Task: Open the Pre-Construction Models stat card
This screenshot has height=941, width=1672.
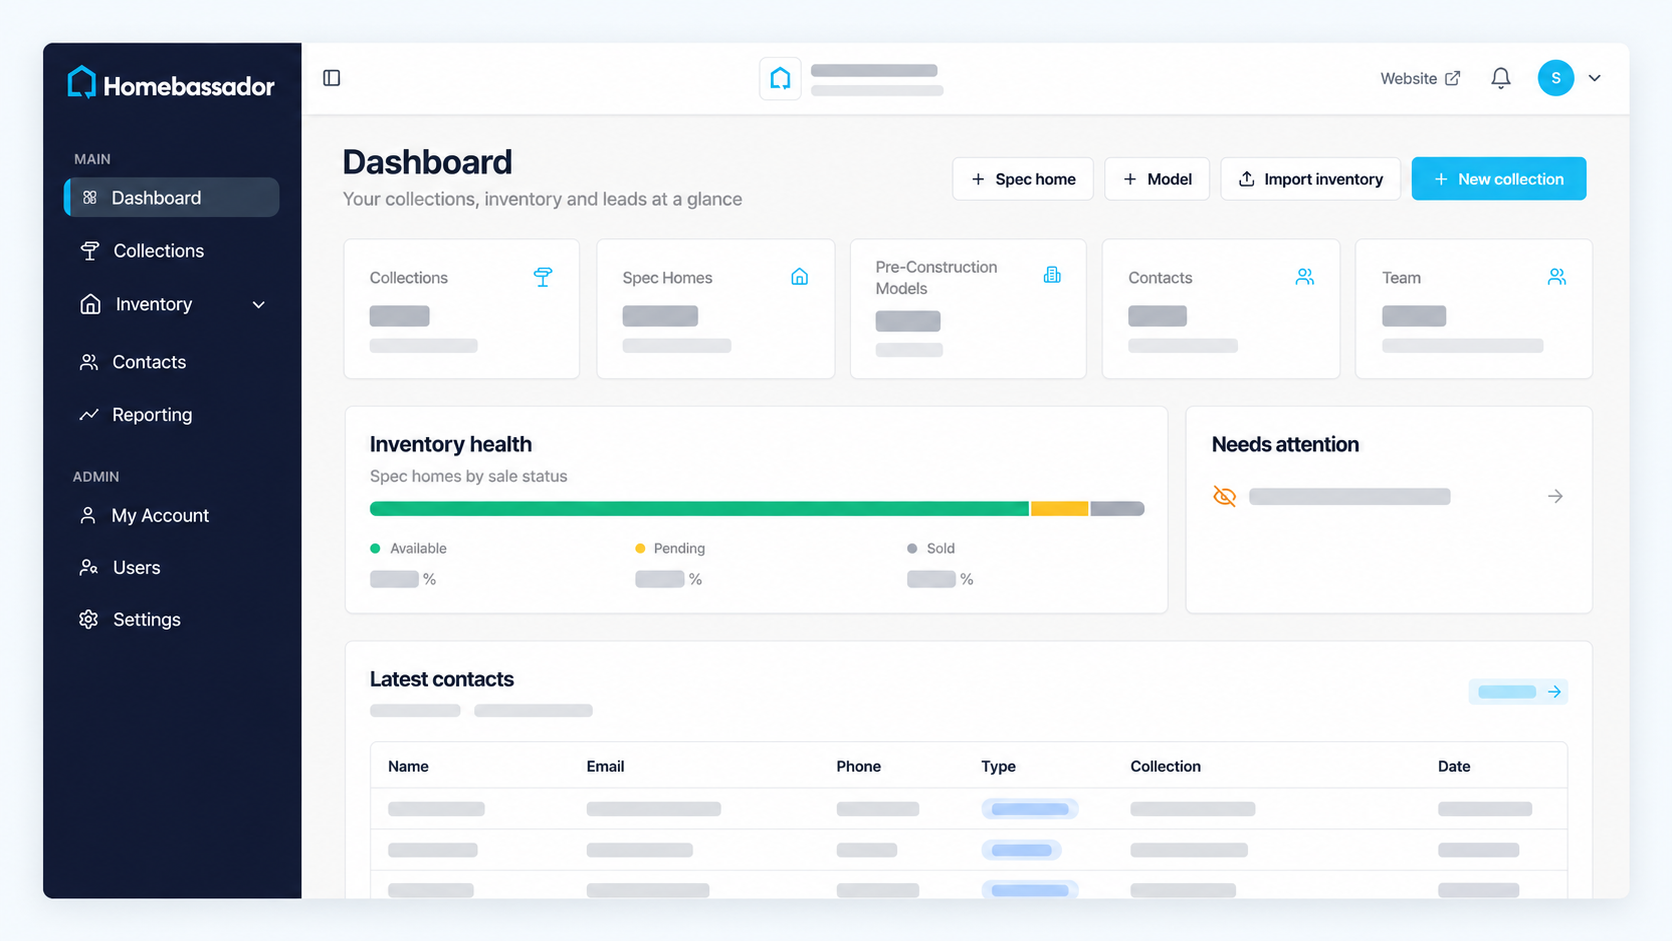Action: click(x=968, y=309)
